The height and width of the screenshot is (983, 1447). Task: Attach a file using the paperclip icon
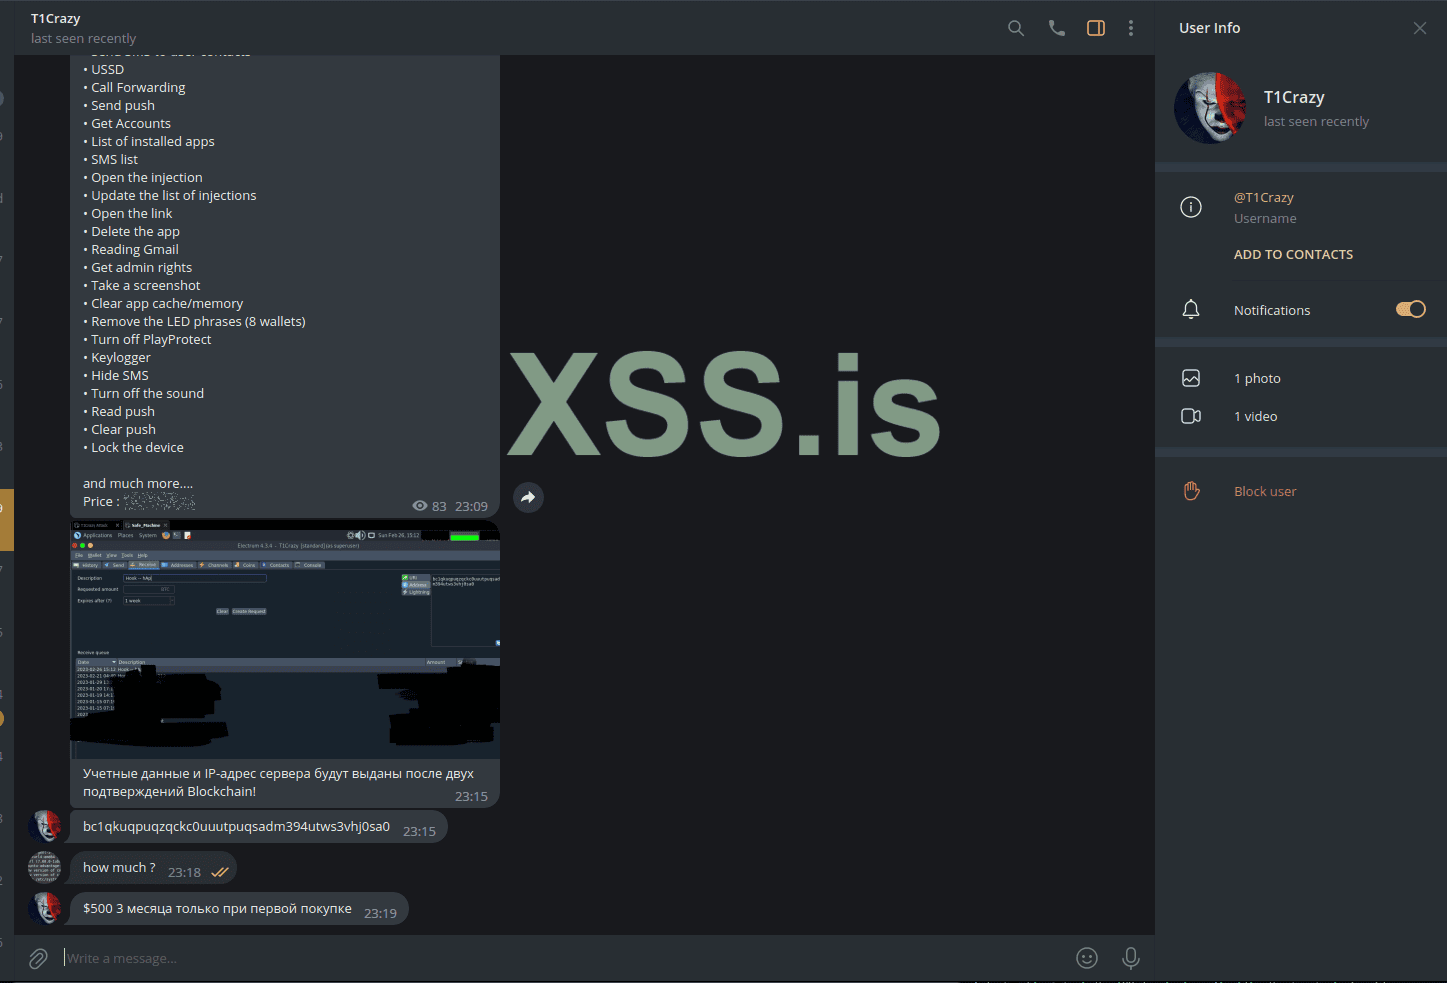pos(38,959)
